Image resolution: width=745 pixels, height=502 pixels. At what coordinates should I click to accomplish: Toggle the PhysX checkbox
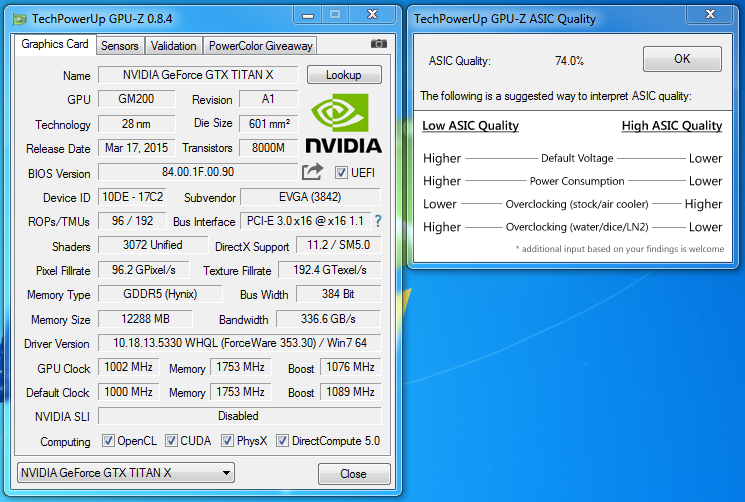point(227,441)
